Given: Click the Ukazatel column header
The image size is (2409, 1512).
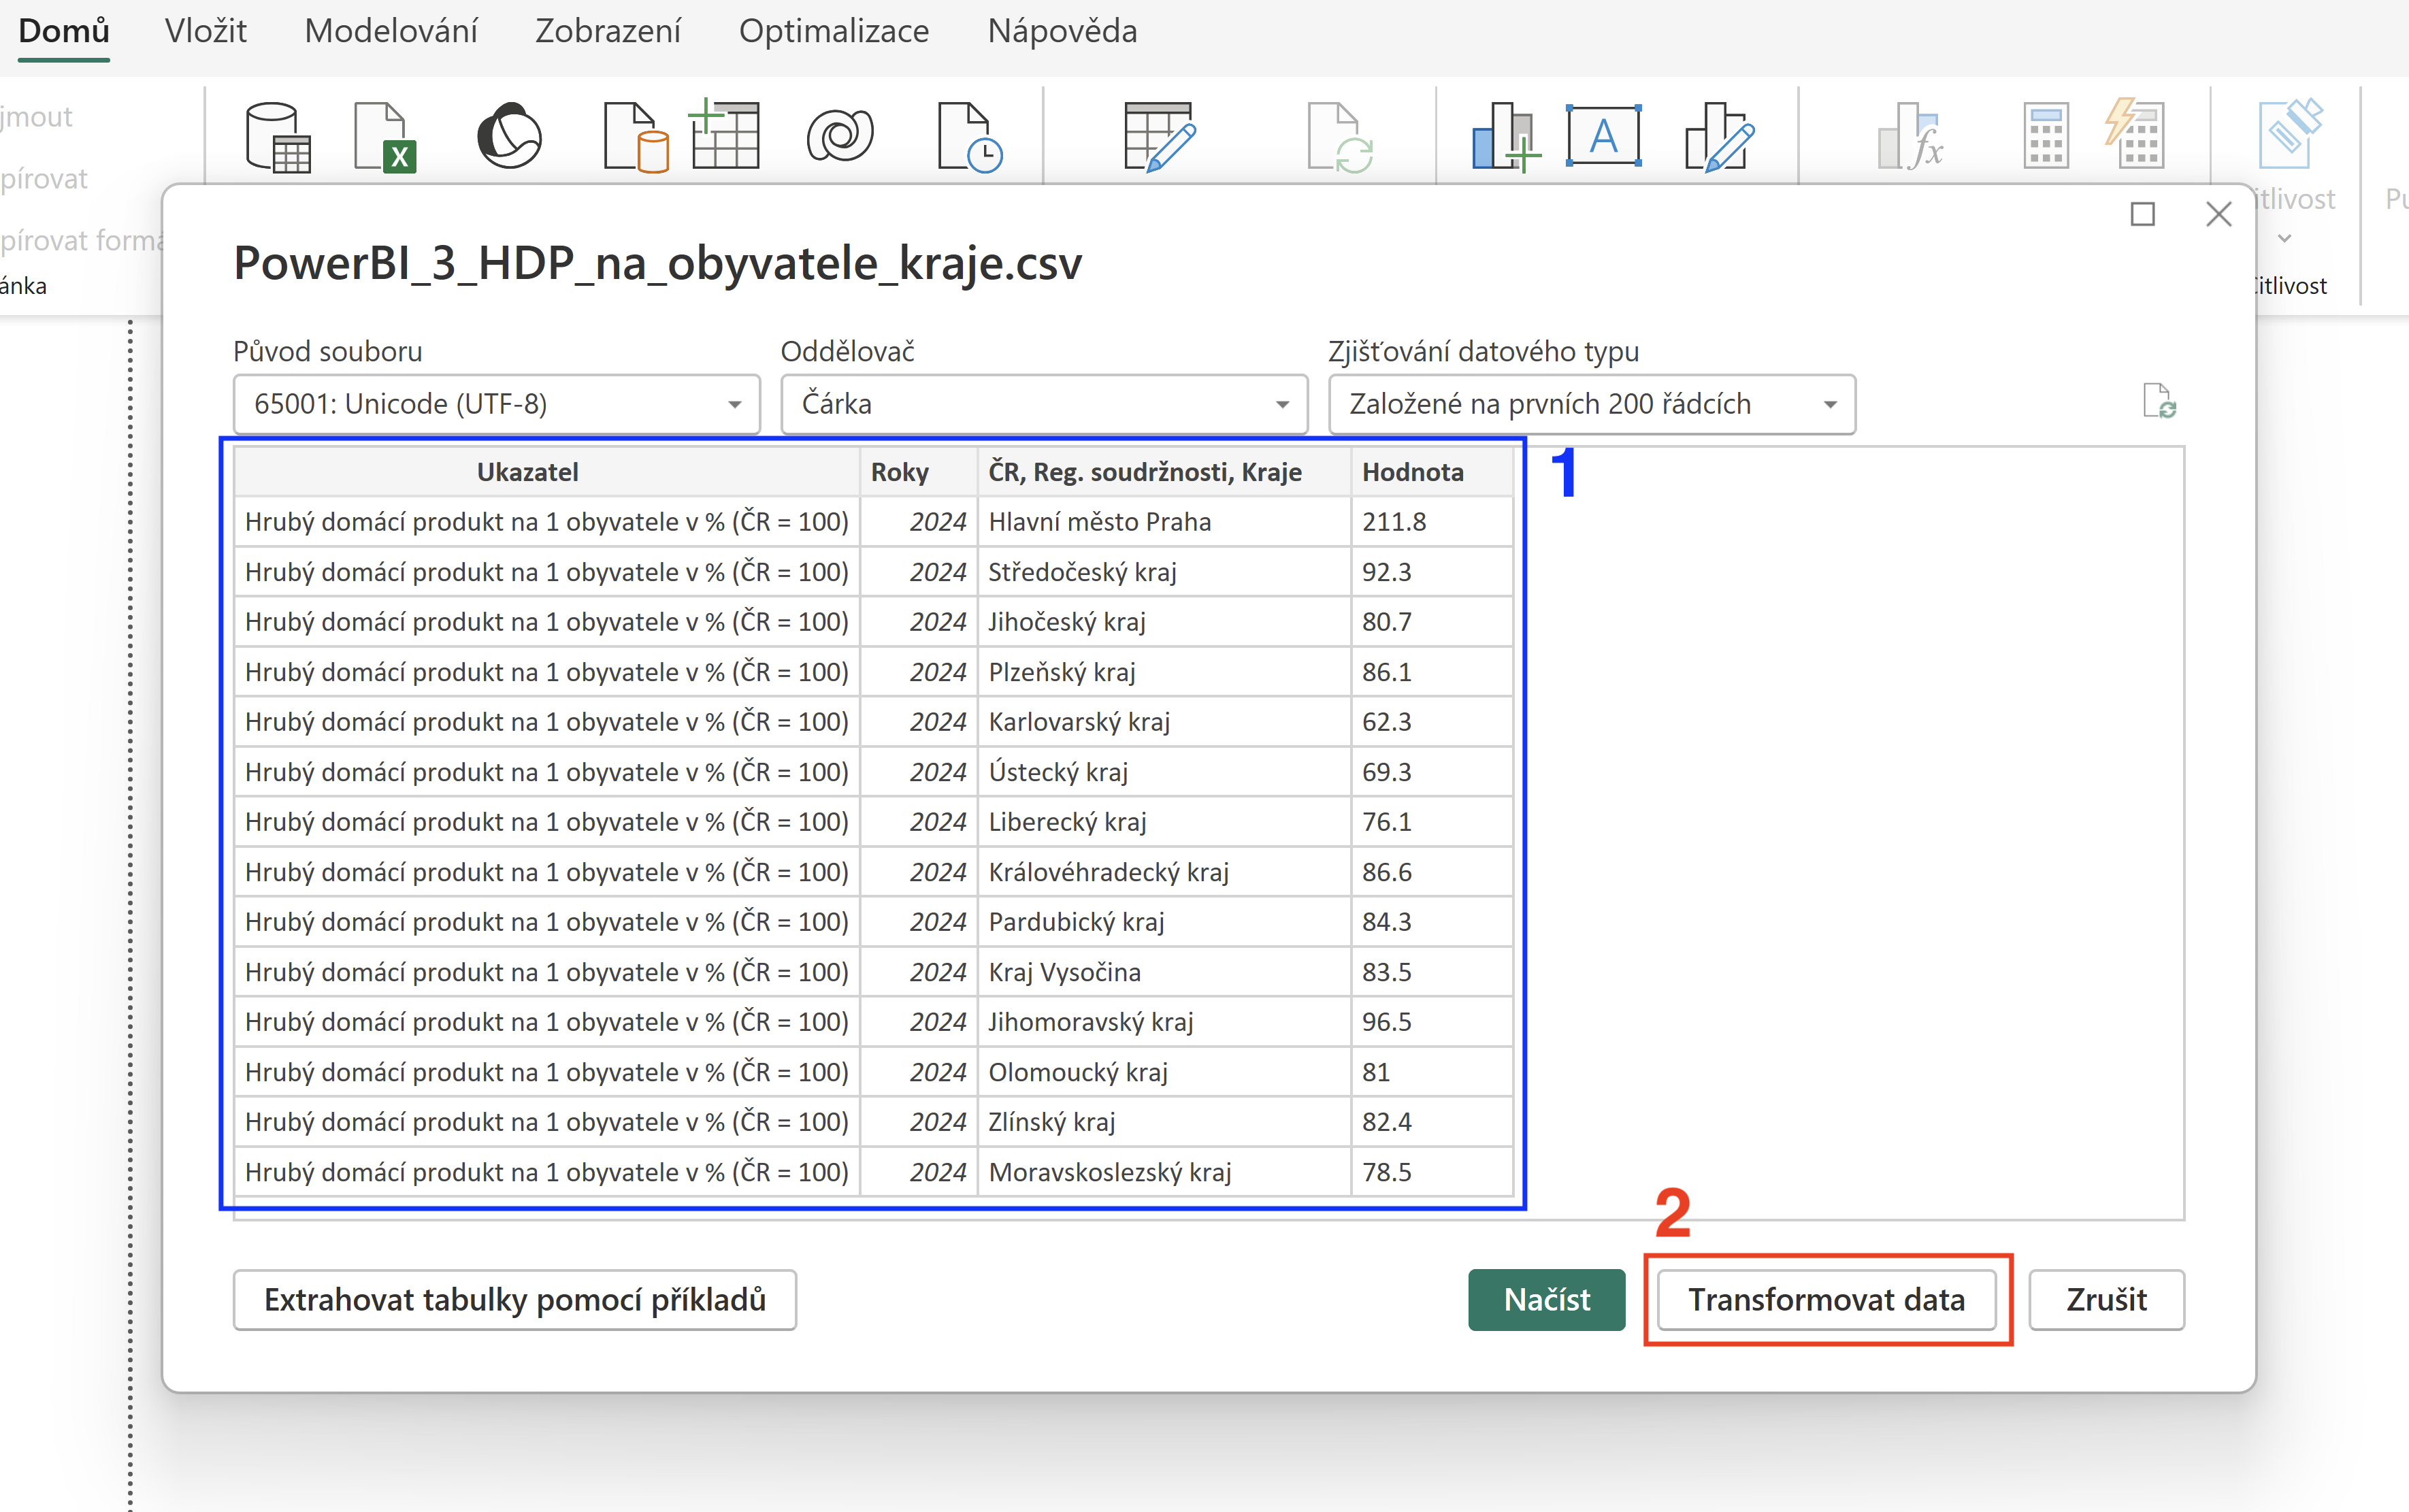Looking at the screenshot, I should tap(547, 472).
